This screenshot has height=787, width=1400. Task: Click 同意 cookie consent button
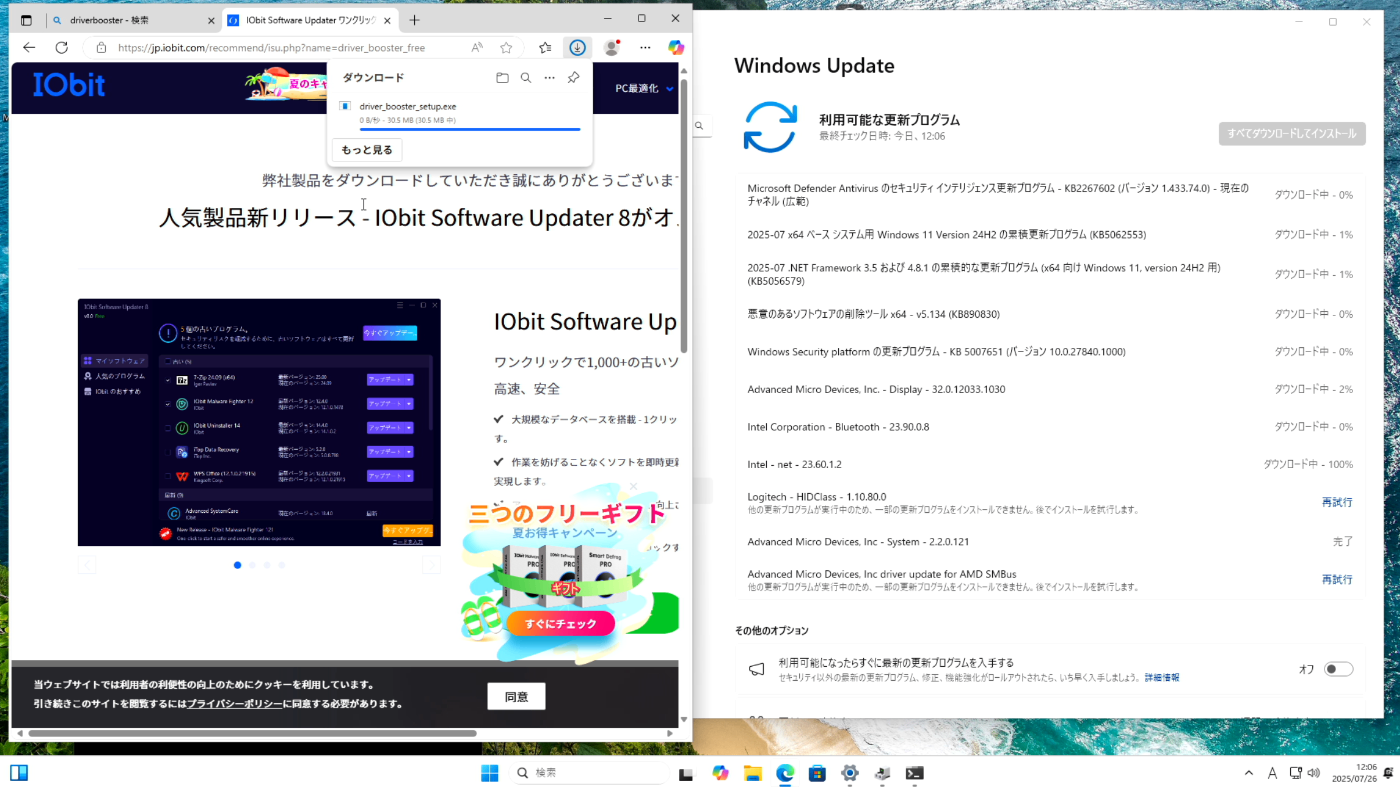[516, 696]
